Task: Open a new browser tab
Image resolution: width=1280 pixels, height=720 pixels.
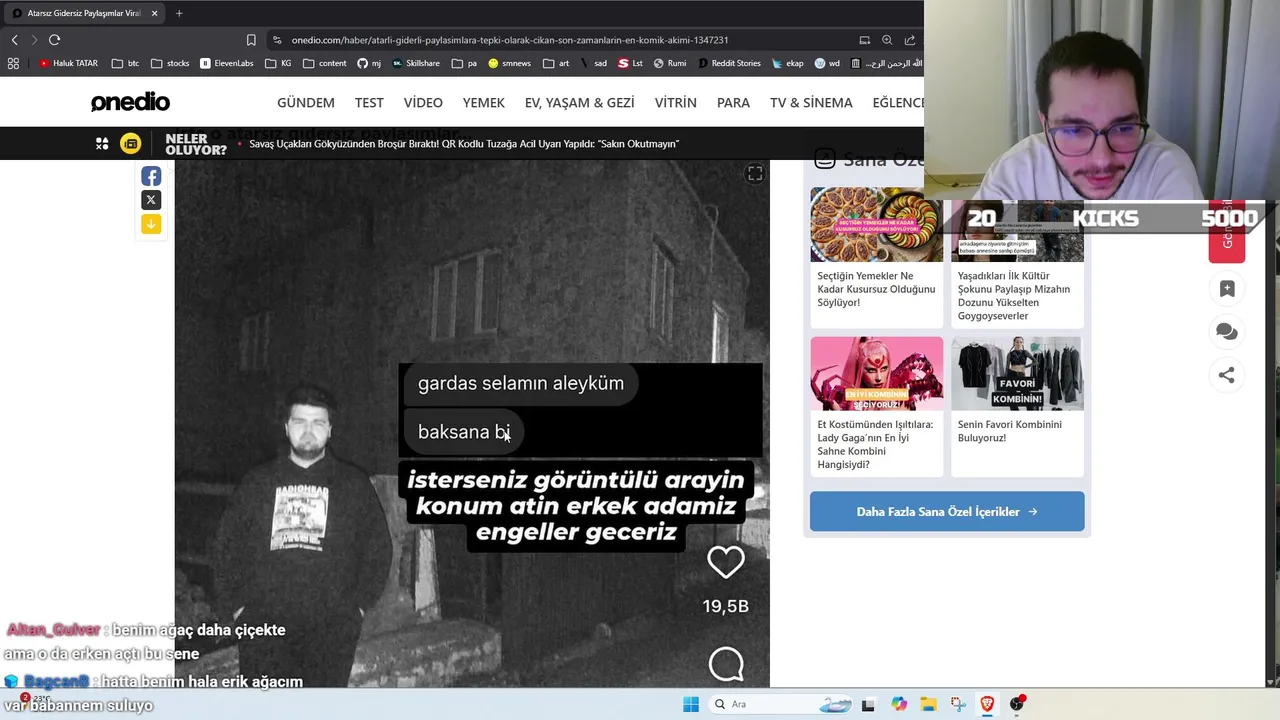Action: point(179,13)
